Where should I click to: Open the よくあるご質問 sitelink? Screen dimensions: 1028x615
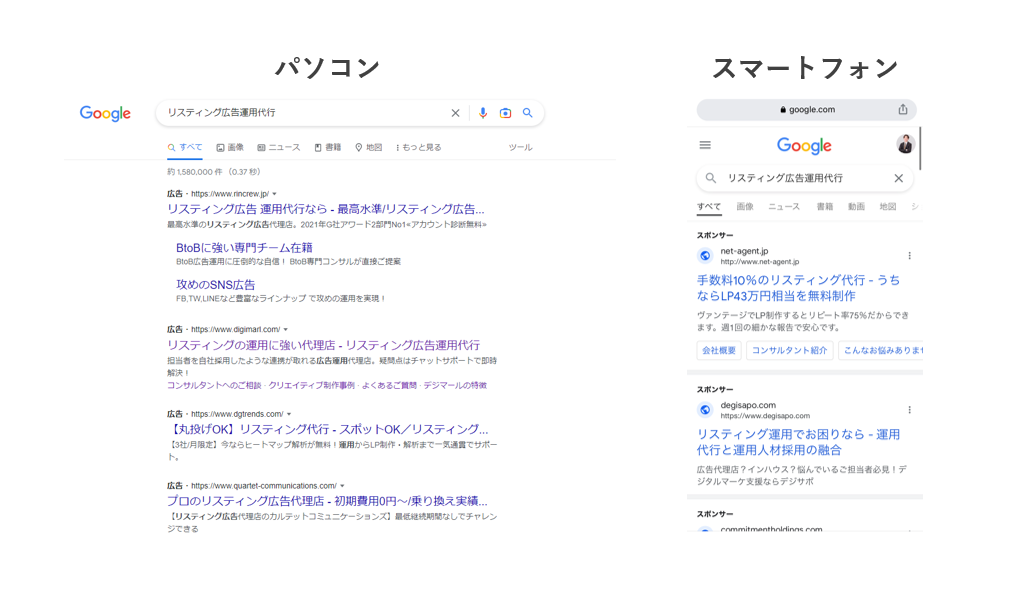(x=389, y=386)
